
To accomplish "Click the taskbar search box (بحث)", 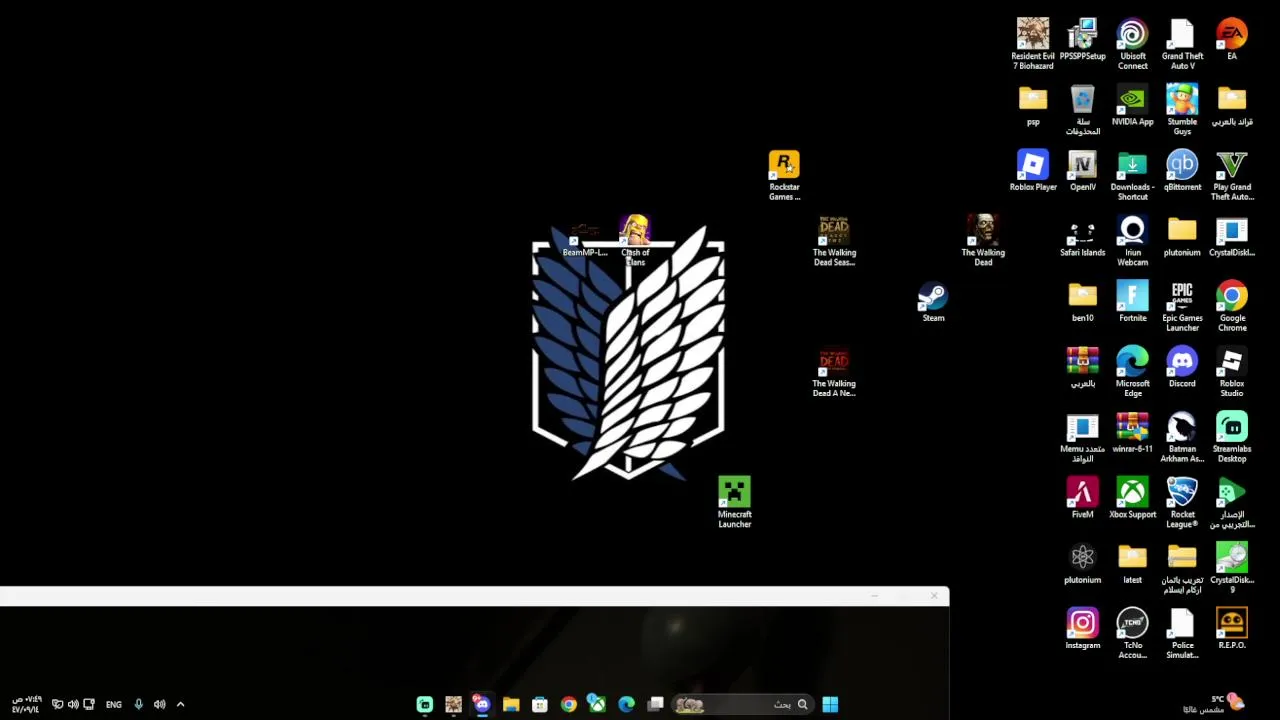I will click(x=741, y=704).
